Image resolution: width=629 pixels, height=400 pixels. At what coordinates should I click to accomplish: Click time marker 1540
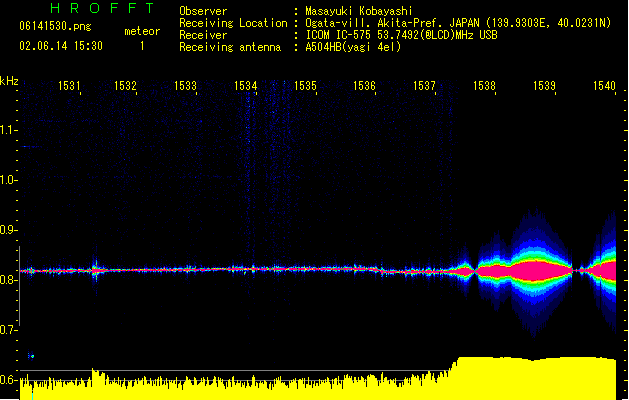[x=604, y=86]
